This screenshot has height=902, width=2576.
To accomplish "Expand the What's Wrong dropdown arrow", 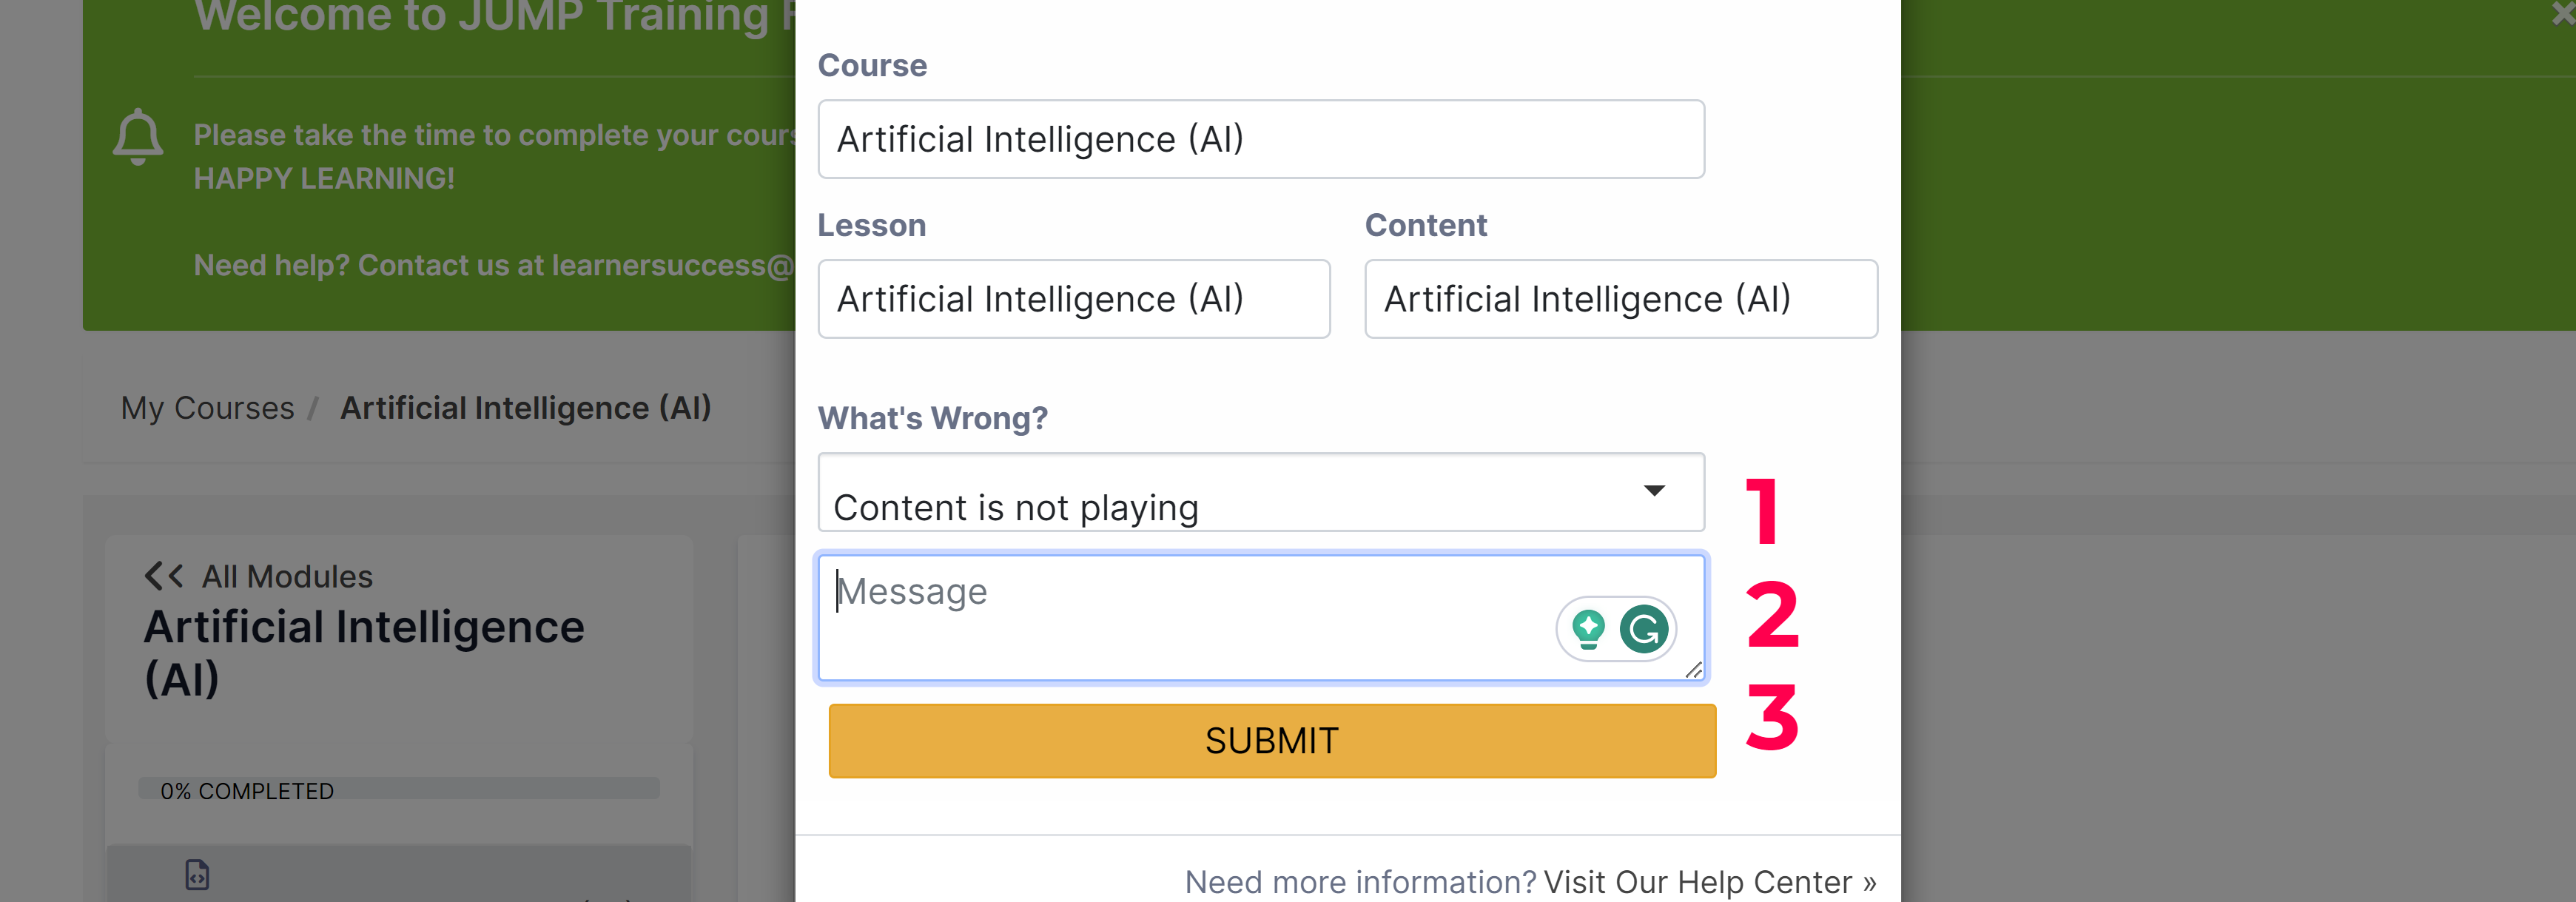I will pyautogui.click(x=1654, y=490).
